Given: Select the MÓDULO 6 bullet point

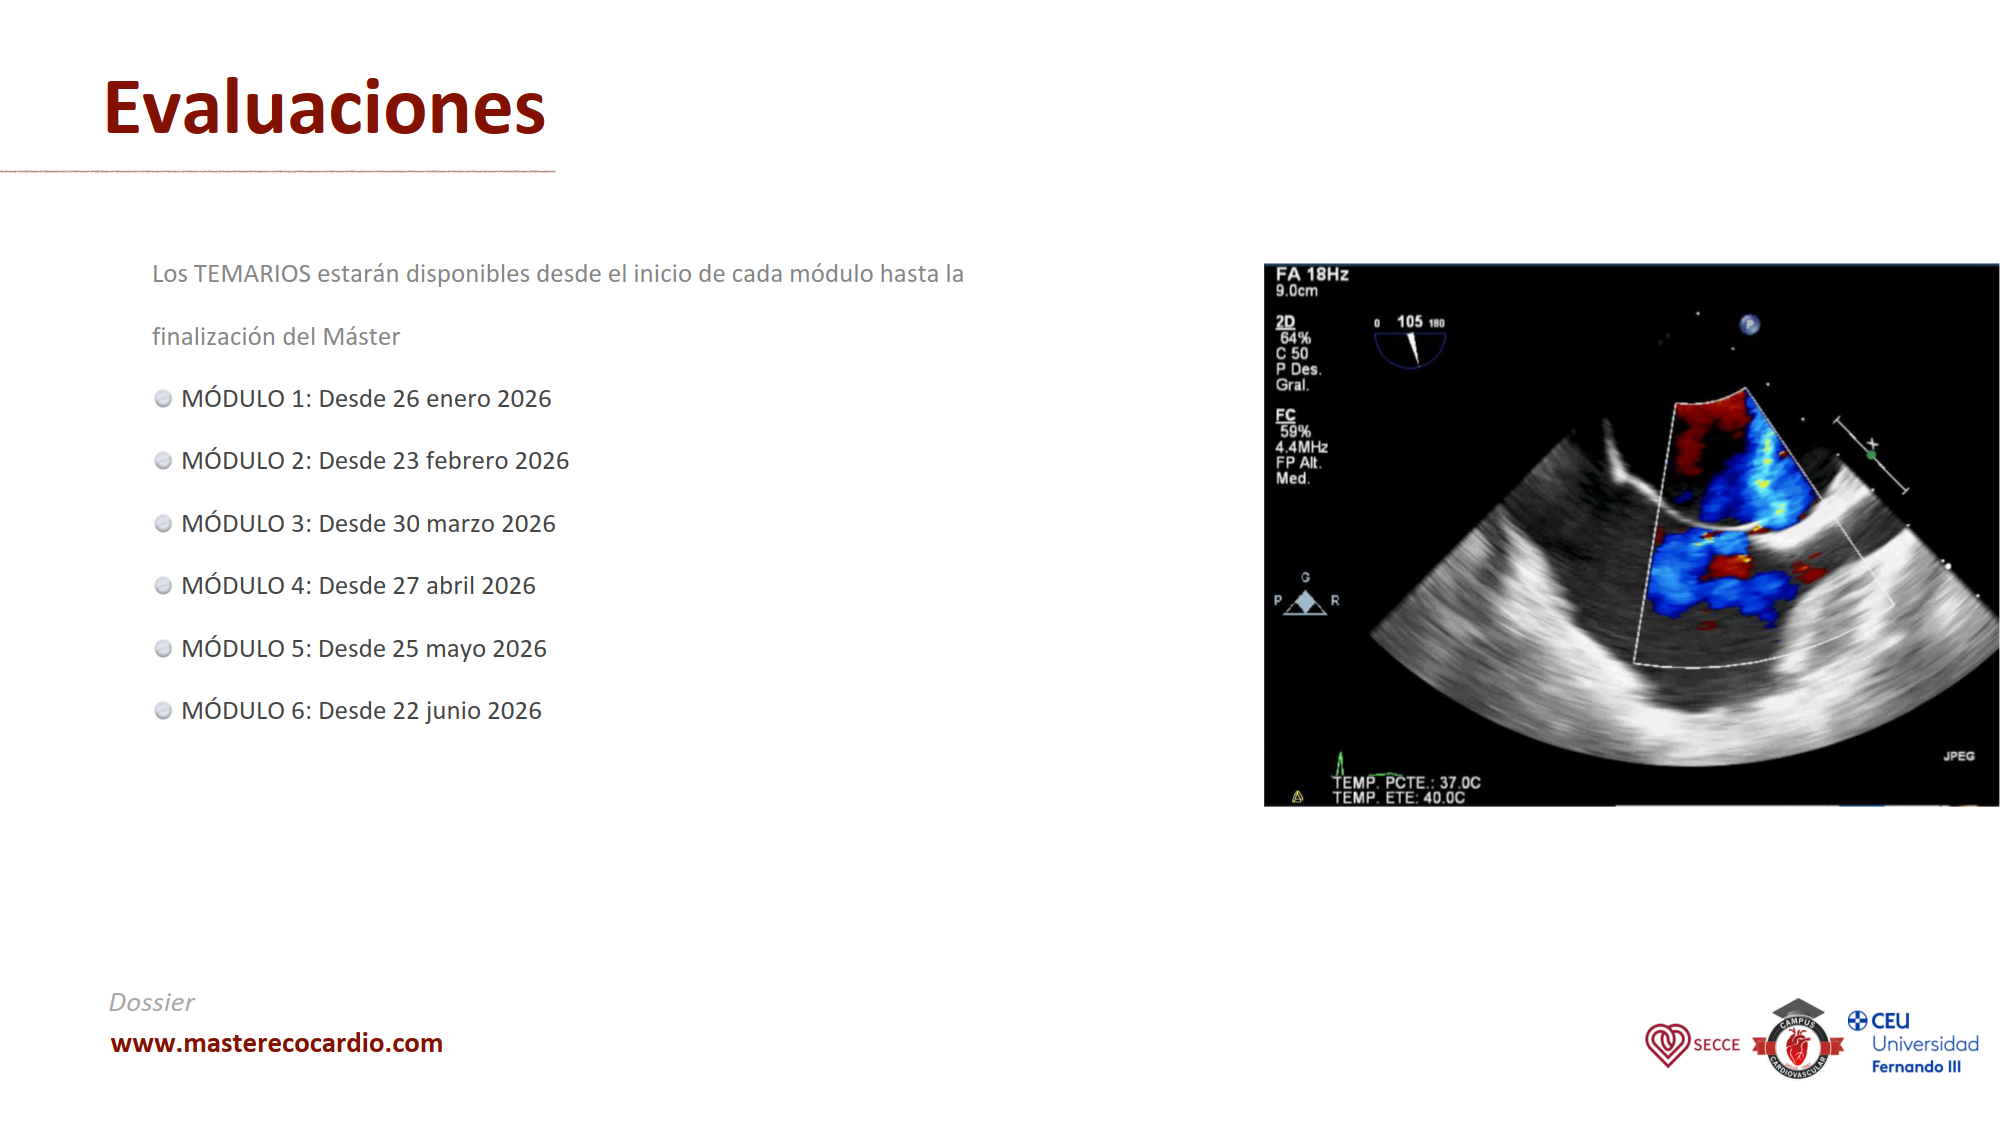Looking at the screenshot, I should tap(163, 711).
